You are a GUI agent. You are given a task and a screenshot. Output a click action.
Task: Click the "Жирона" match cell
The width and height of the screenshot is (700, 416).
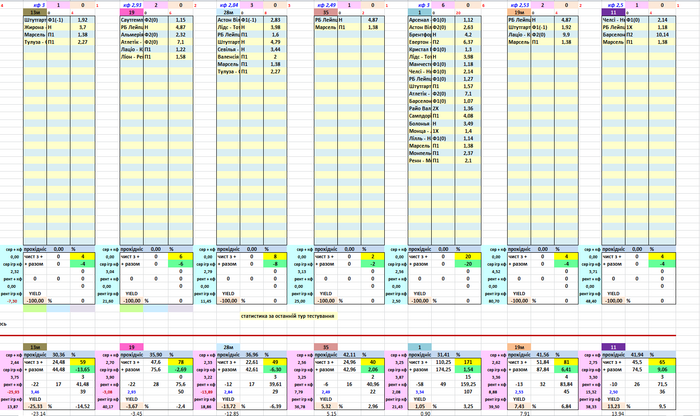point(35,27)
